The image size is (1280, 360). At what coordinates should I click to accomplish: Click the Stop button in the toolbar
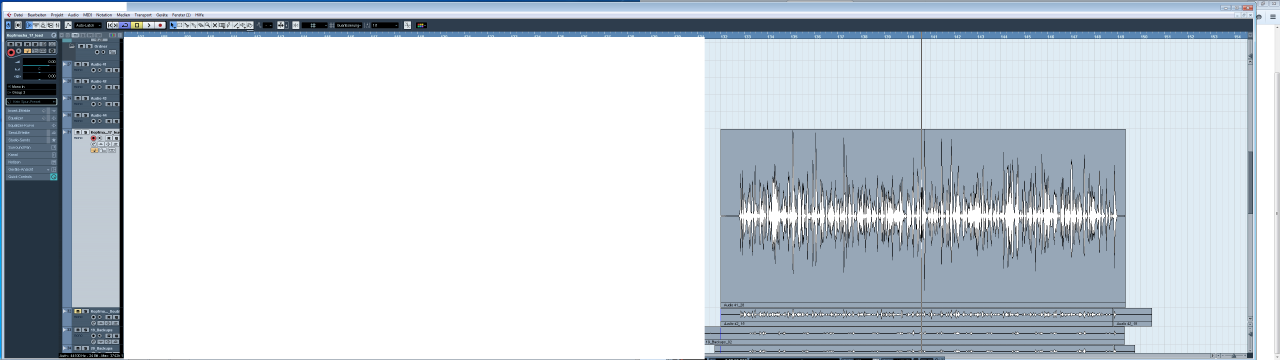coord(137,25)
